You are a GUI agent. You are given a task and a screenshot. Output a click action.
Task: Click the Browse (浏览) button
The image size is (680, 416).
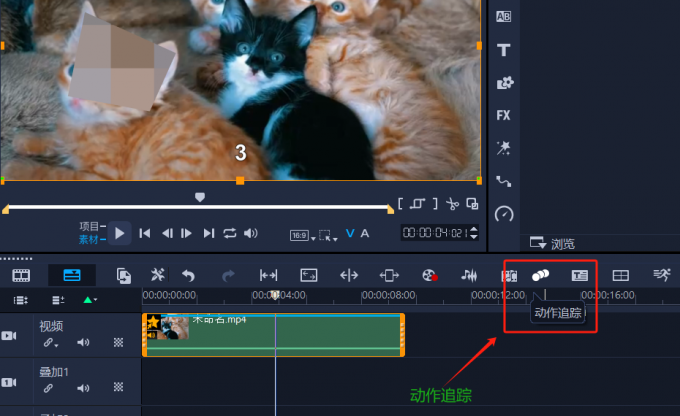click(552, 243)
